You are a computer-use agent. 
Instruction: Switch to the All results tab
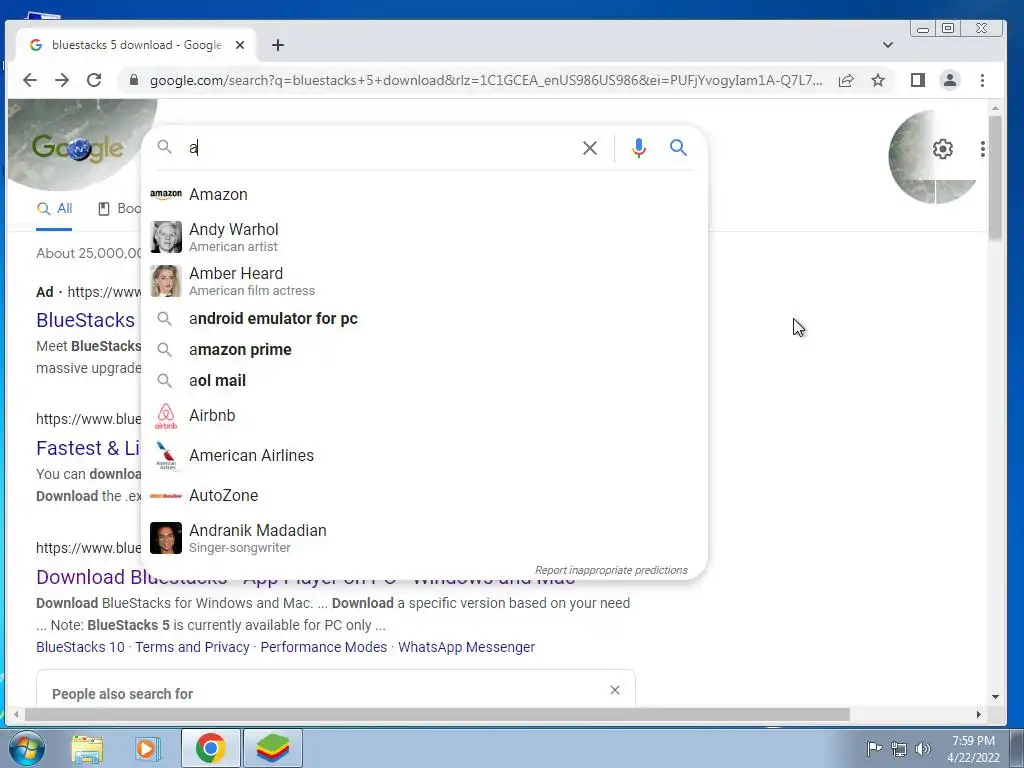tap(54, 209)
